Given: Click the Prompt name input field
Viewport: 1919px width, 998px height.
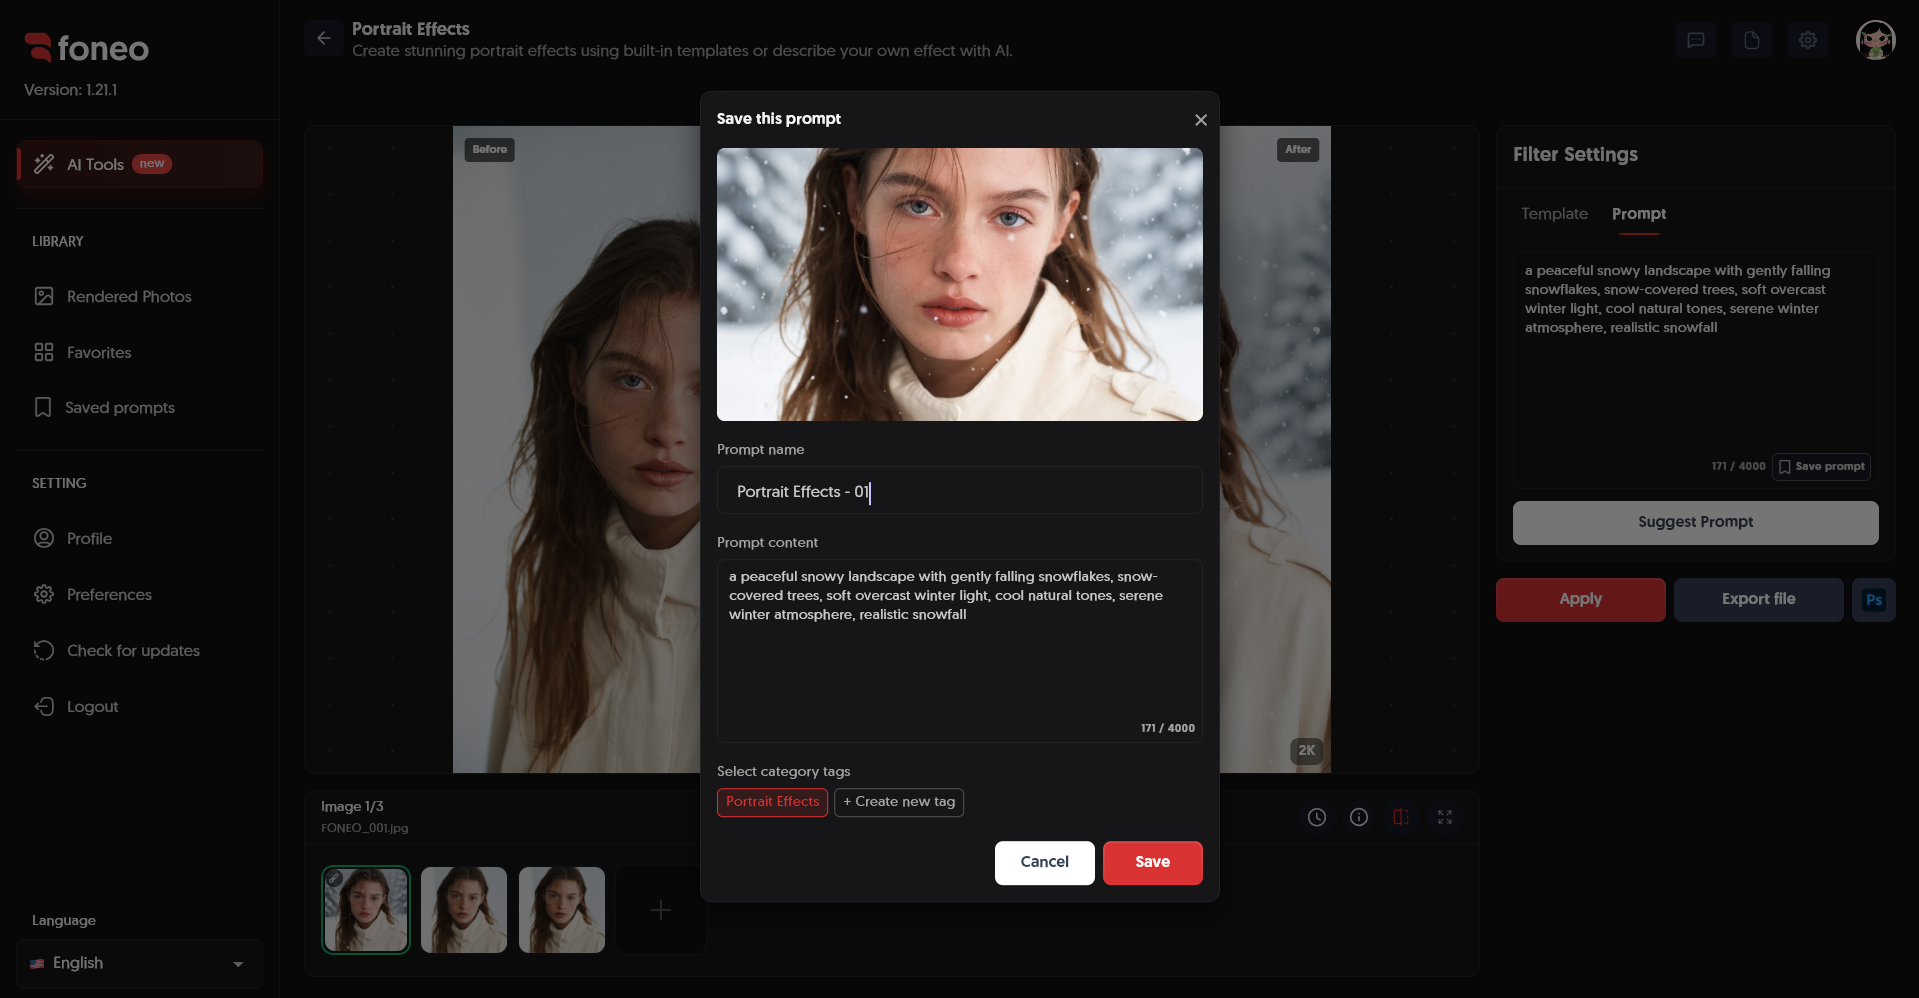Looking at the screenshot, I should pos(960,492).
